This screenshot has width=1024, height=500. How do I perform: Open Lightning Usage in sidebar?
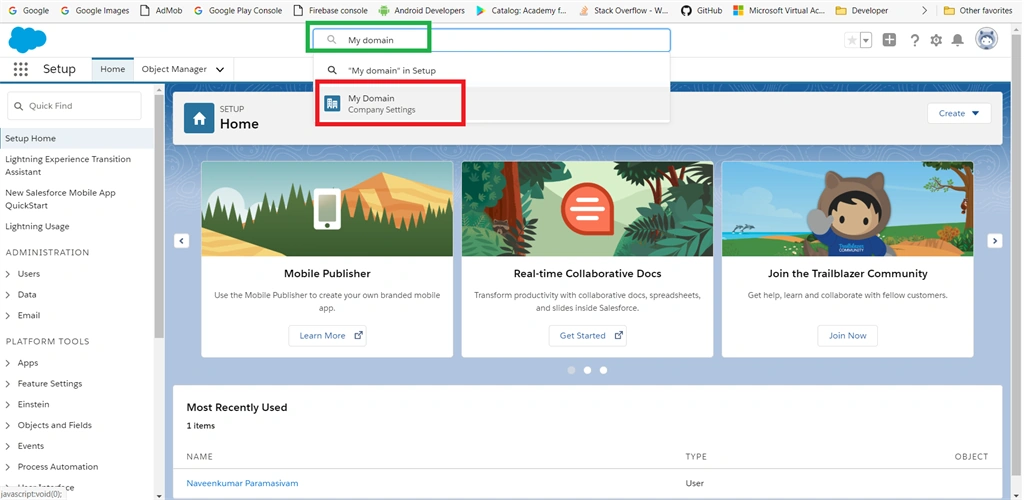pos(37,227)
